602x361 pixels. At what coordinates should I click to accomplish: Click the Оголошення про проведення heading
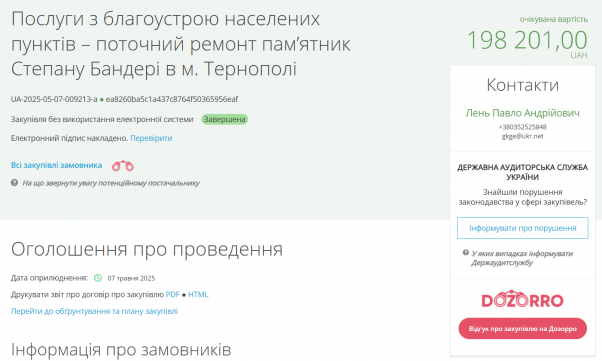pos(147,249)
